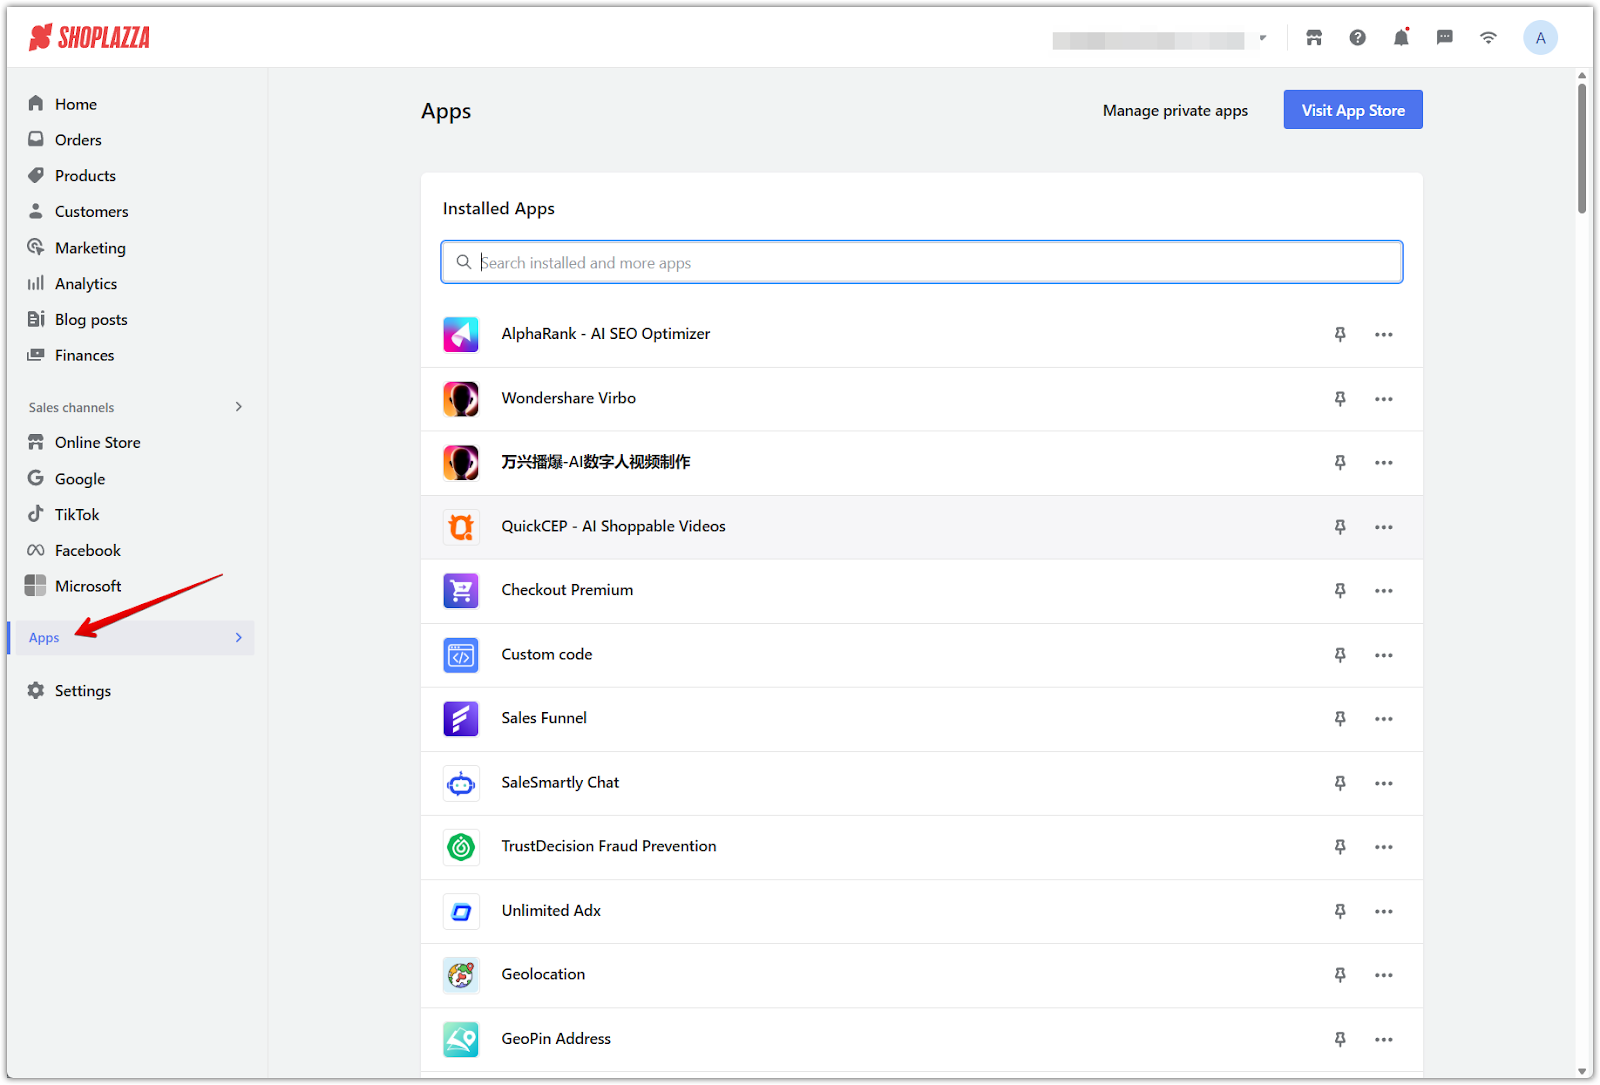
Task: Click the Sales Funnel app icon
Action: 461,719
